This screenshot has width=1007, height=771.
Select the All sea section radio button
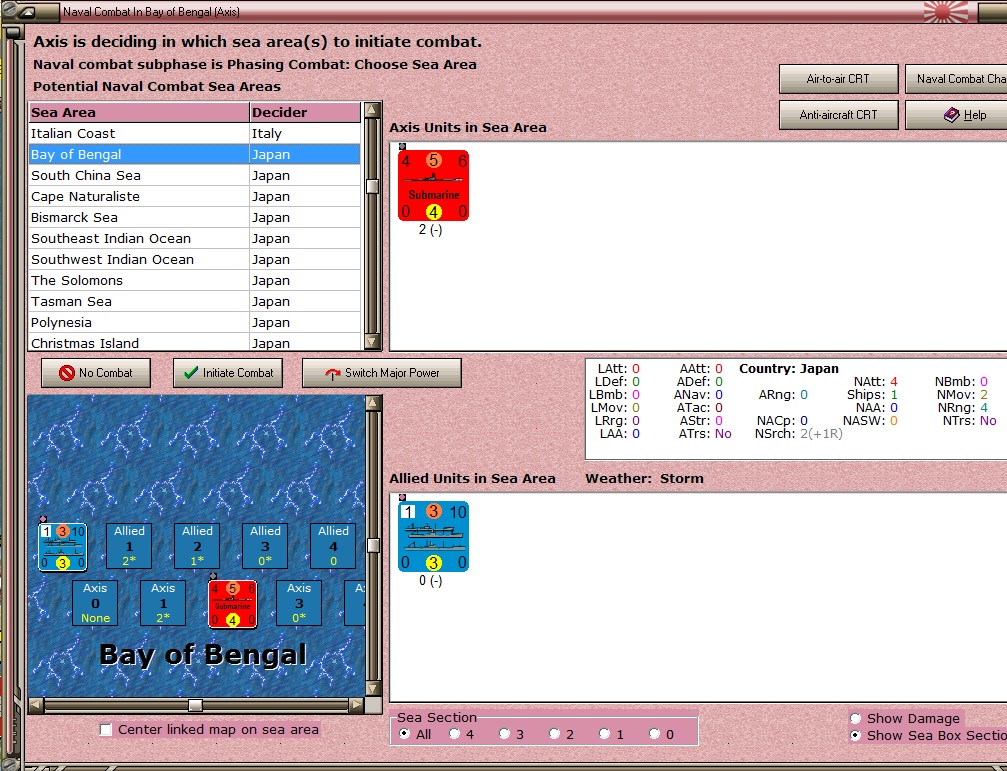coord(404,734)
